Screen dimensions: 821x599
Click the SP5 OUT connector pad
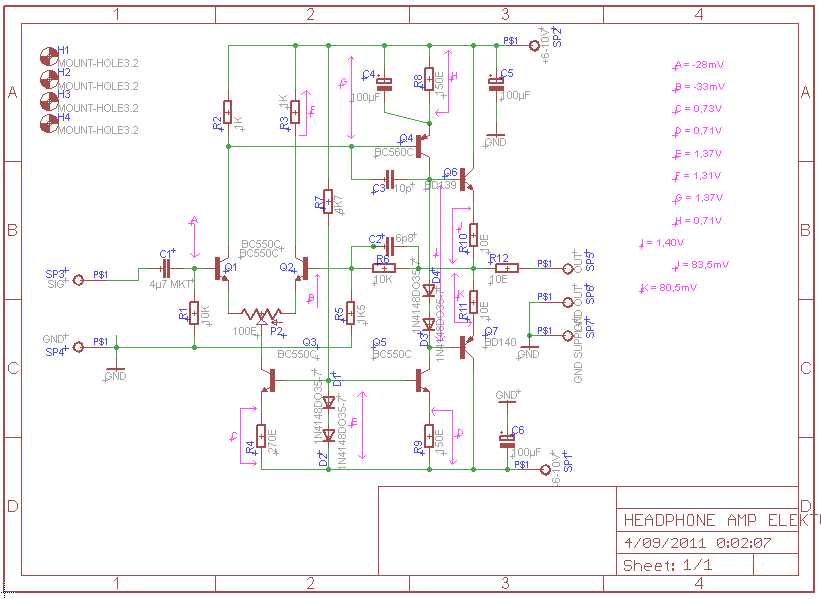(566, 268)
